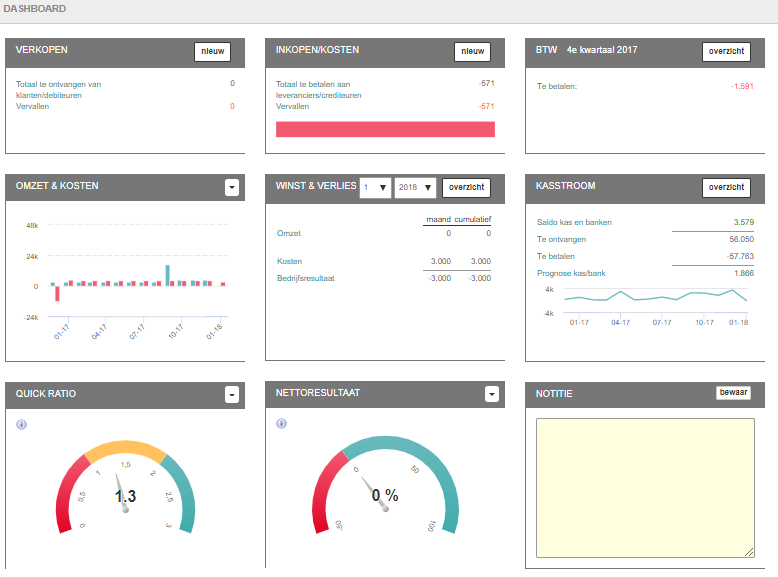Open the Nettoresultaat panel options arrow
This screenshot has width=778, height=577.
[491, 394]
